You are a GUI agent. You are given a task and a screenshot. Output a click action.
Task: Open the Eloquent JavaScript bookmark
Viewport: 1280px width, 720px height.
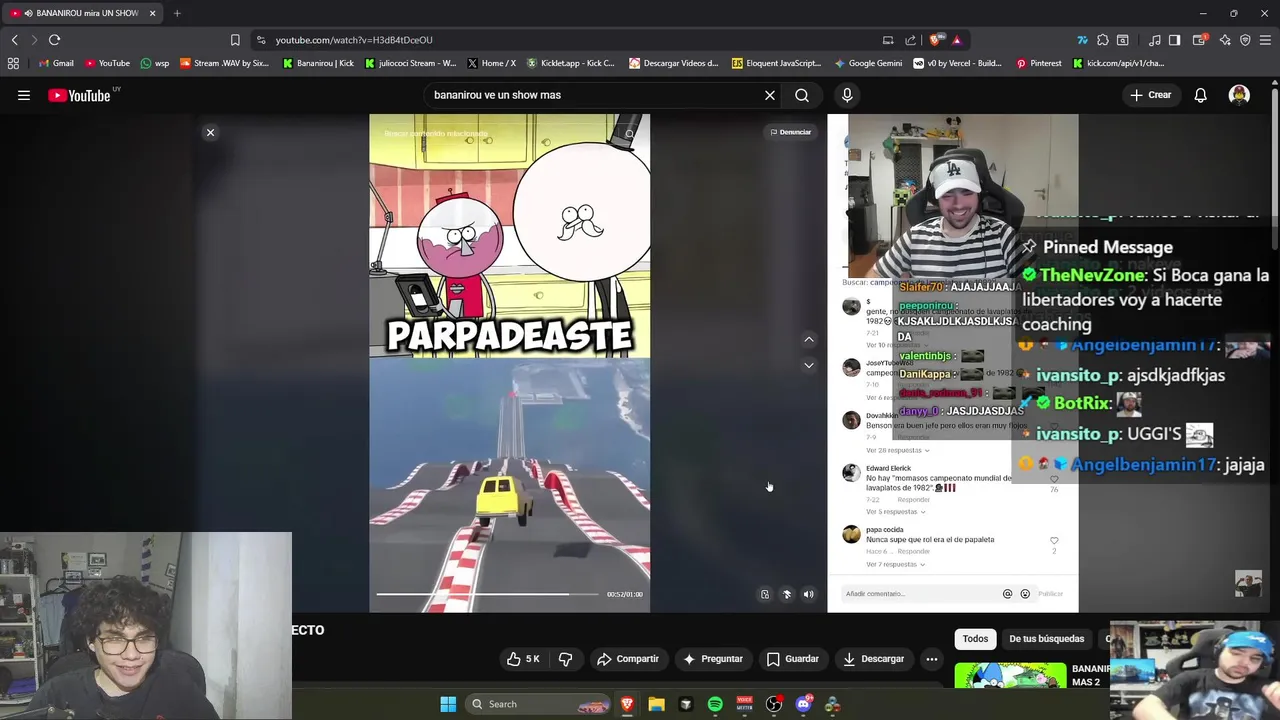pos(777,63)
